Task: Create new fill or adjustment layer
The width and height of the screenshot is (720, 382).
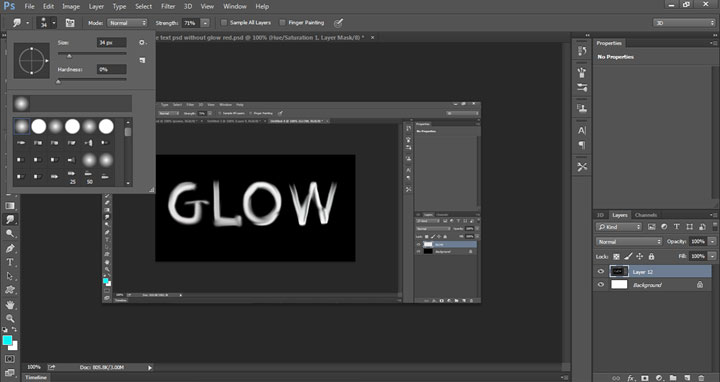Action: [x=659, y=378]
